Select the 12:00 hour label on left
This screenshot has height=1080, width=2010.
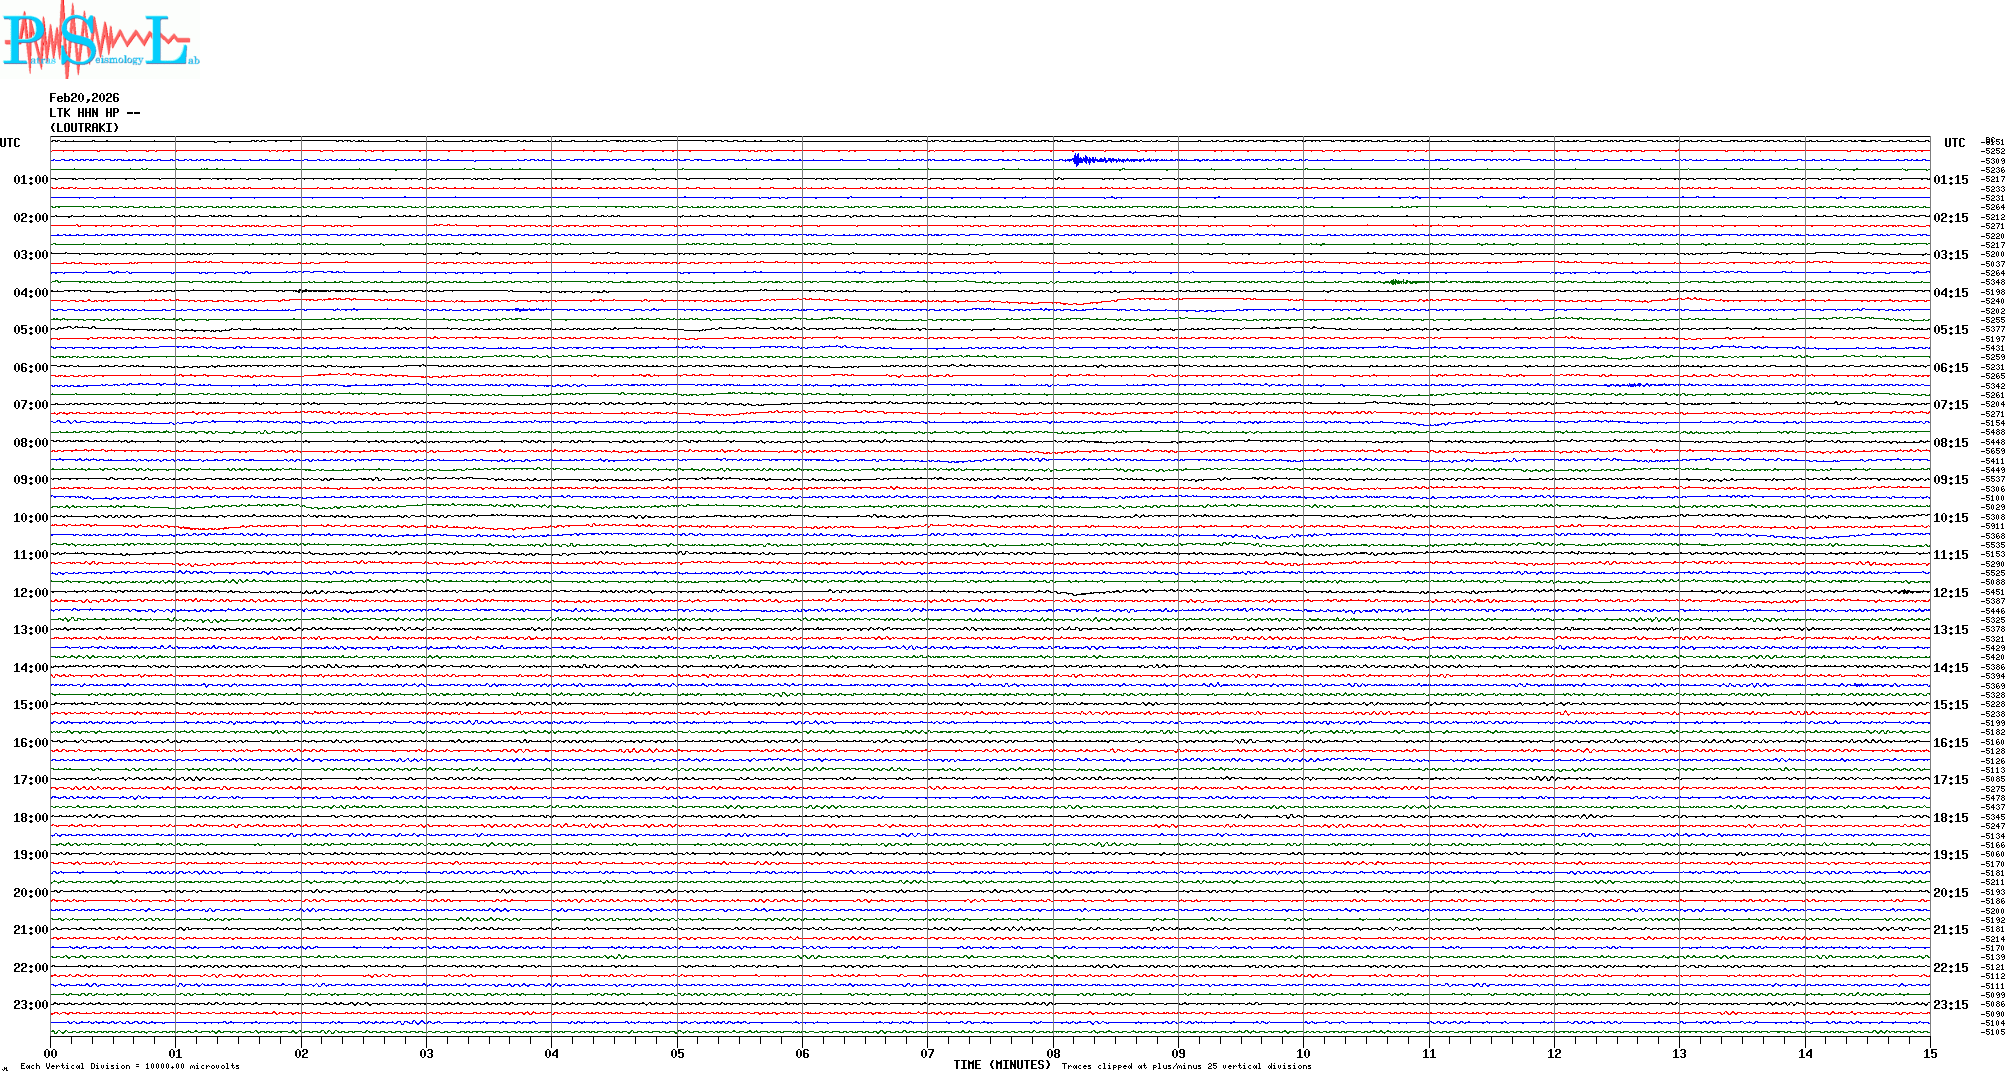click(x=30, y=593)
